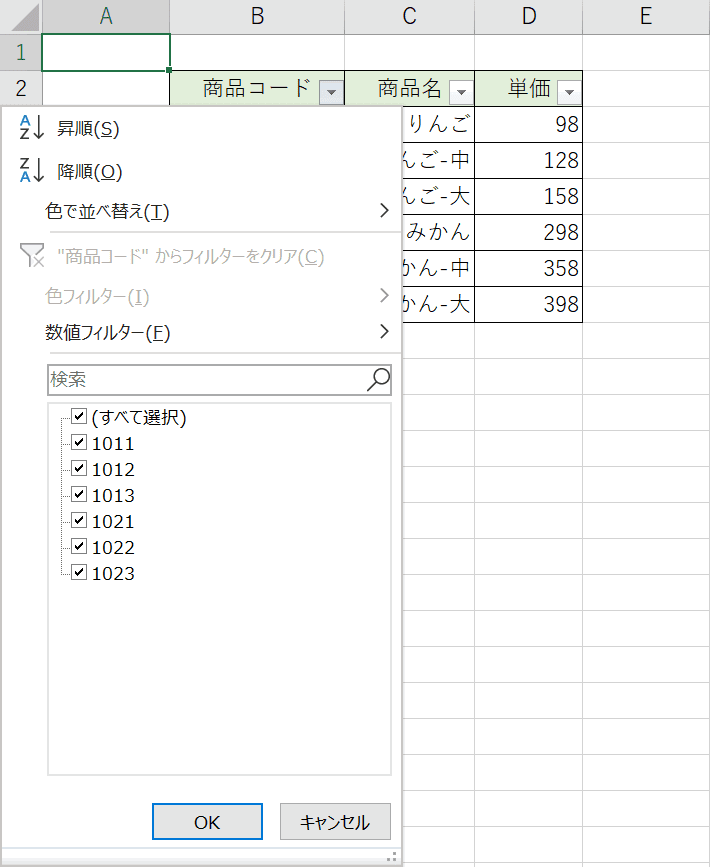Expand the 色で並べ替え arrow
The height and width of the screenshot is (867, 710).
click(x=384, y=210)
